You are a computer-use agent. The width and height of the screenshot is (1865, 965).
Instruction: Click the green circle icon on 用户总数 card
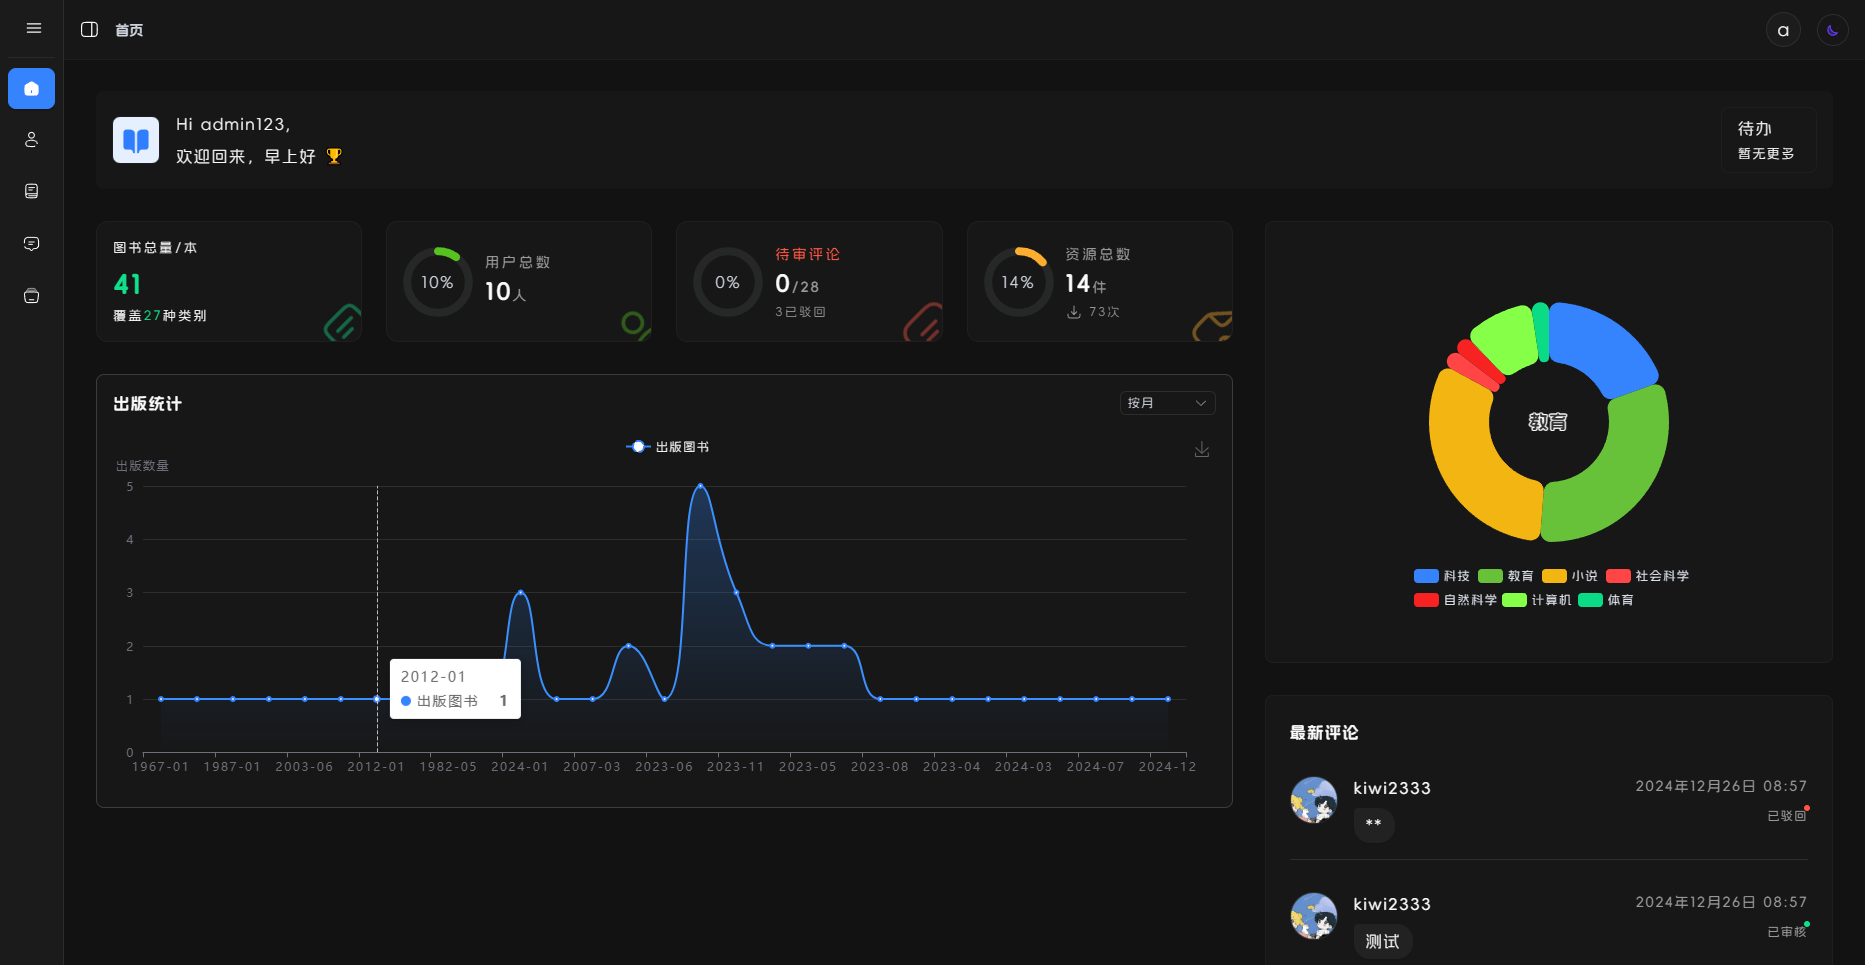click(x=635, y=324)
